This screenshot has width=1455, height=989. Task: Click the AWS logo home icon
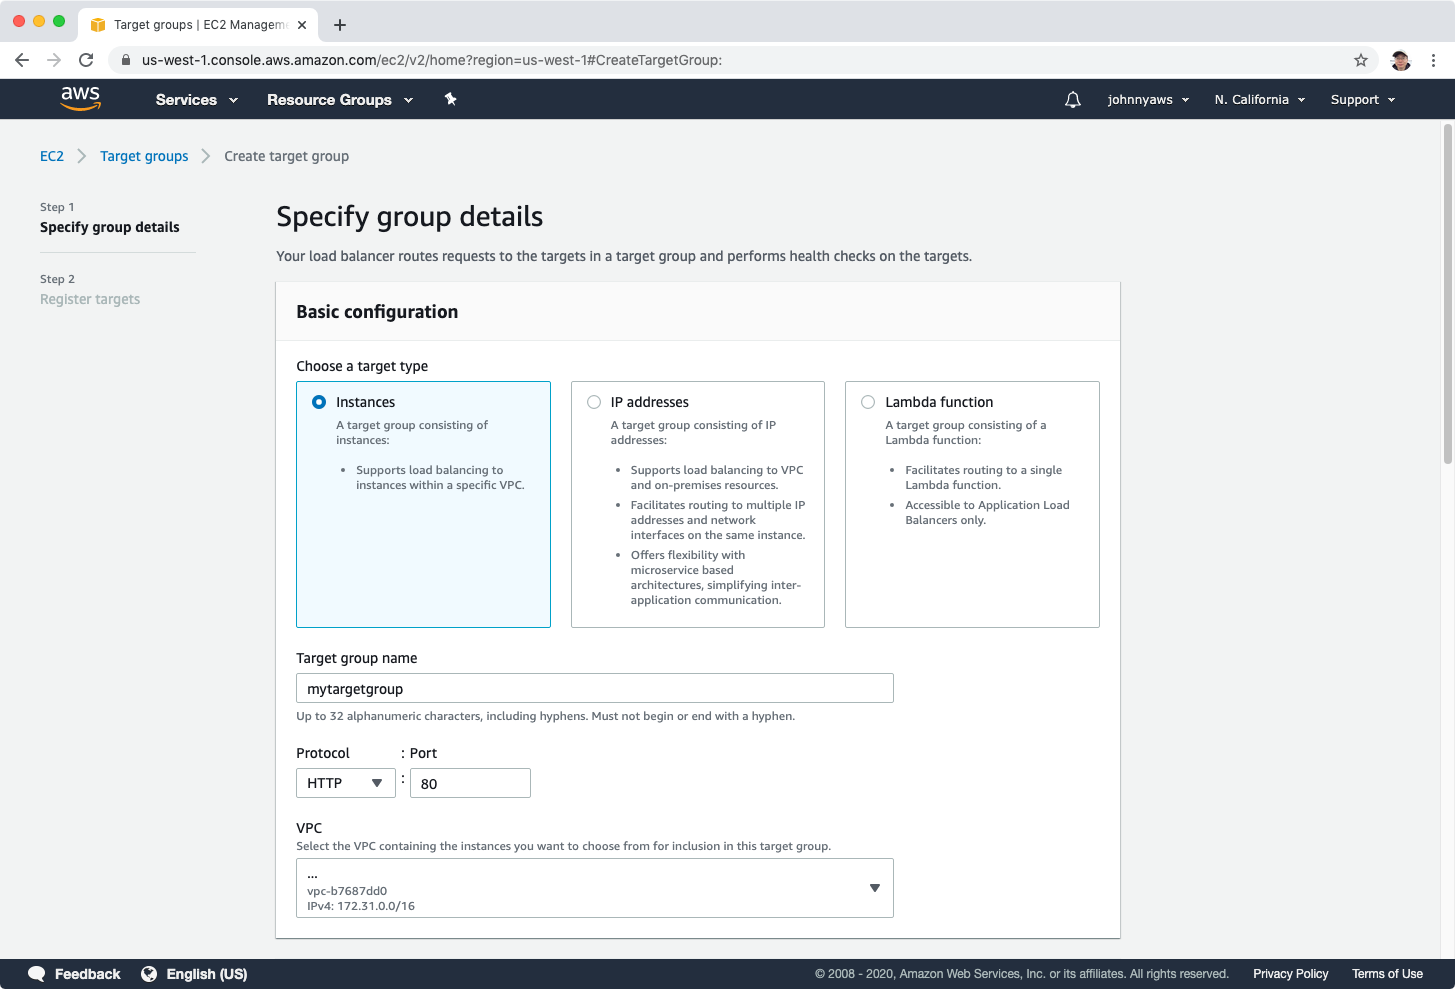click(80, 98)
